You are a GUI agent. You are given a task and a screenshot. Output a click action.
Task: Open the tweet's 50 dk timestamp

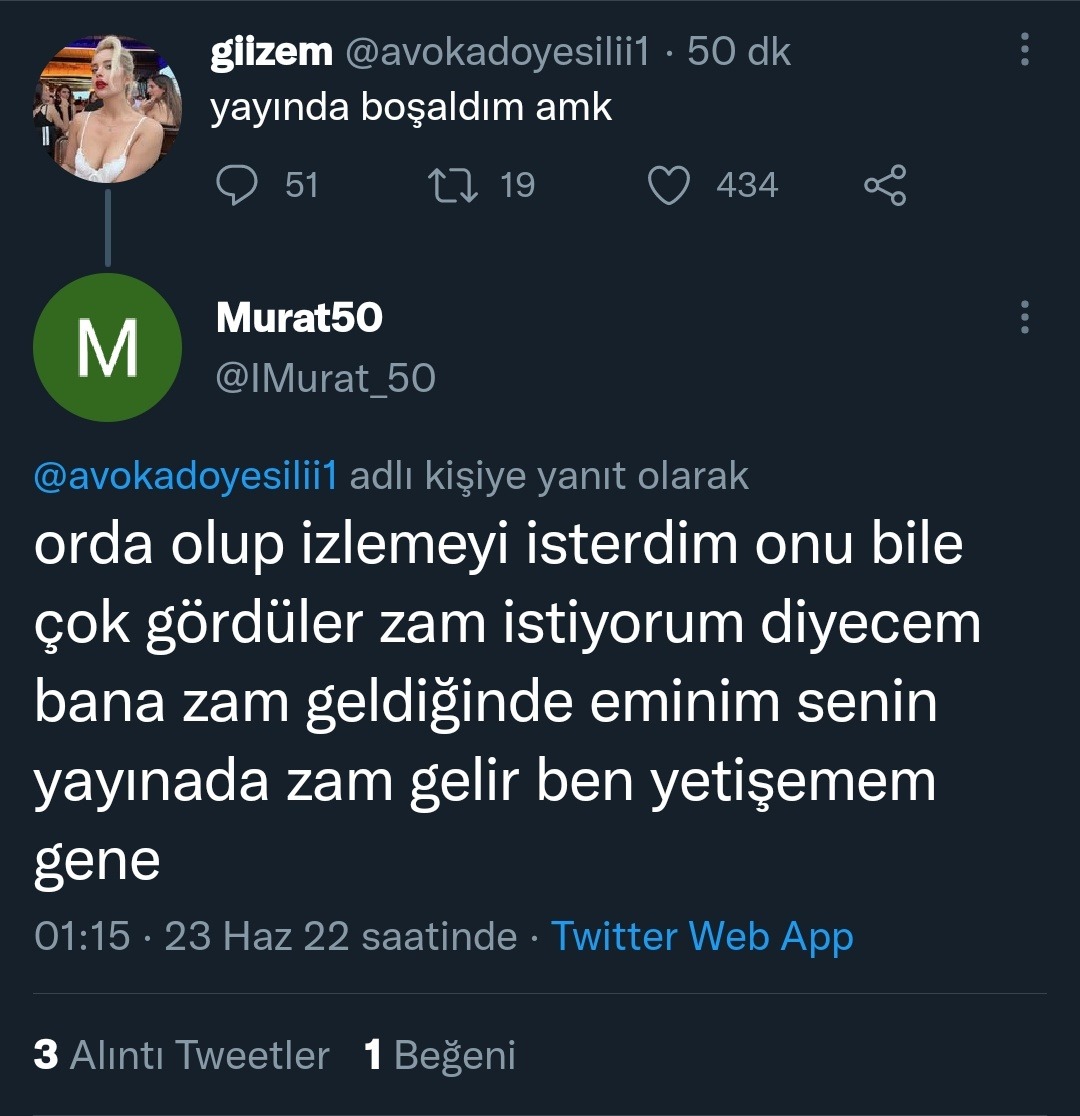coord(739,52)
